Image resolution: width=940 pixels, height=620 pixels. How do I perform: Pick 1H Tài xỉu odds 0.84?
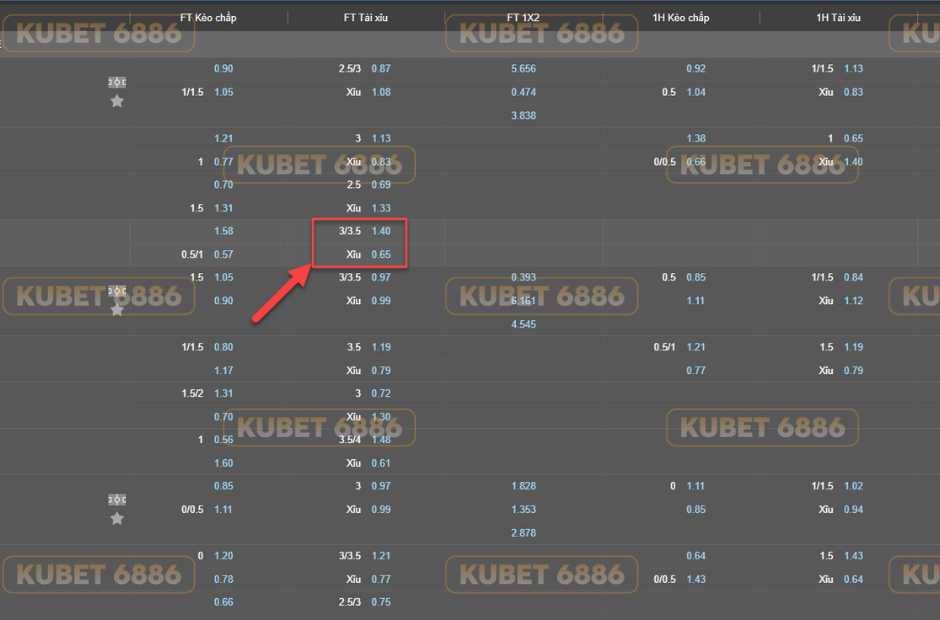coord(853,277)
